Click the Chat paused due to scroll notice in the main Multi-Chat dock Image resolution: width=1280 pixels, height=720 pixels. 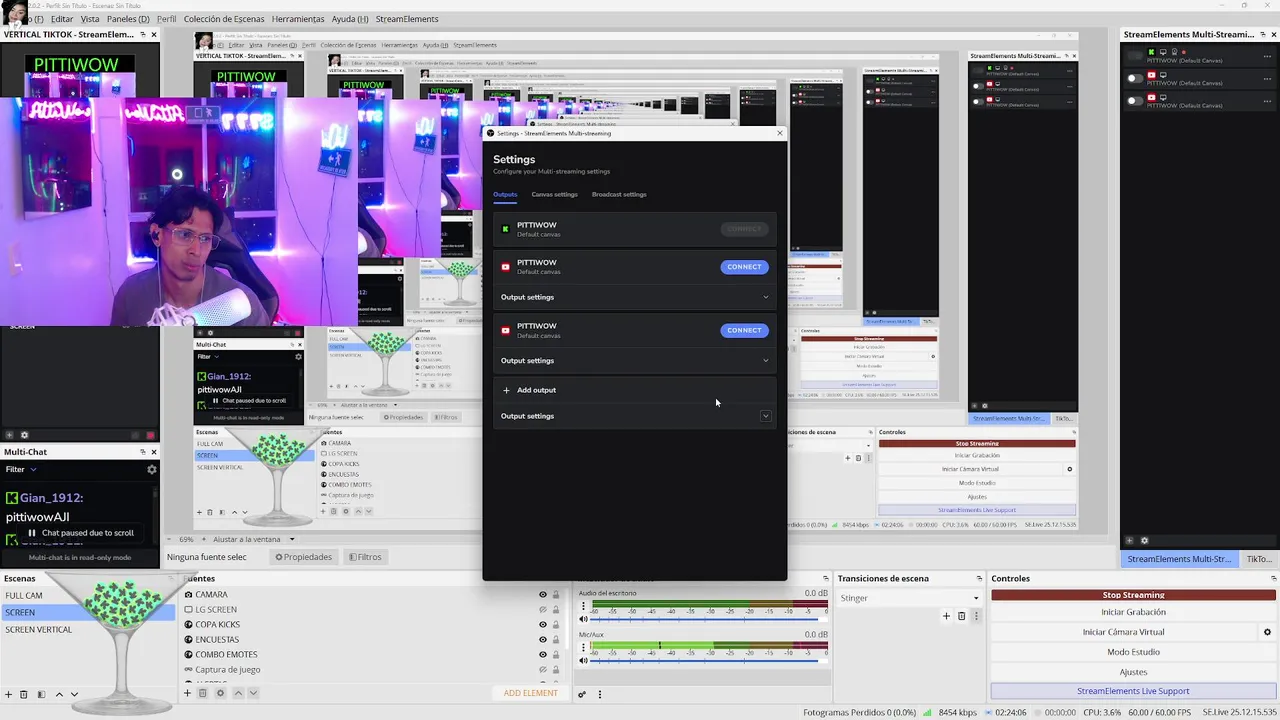click(x=80, y=533)
